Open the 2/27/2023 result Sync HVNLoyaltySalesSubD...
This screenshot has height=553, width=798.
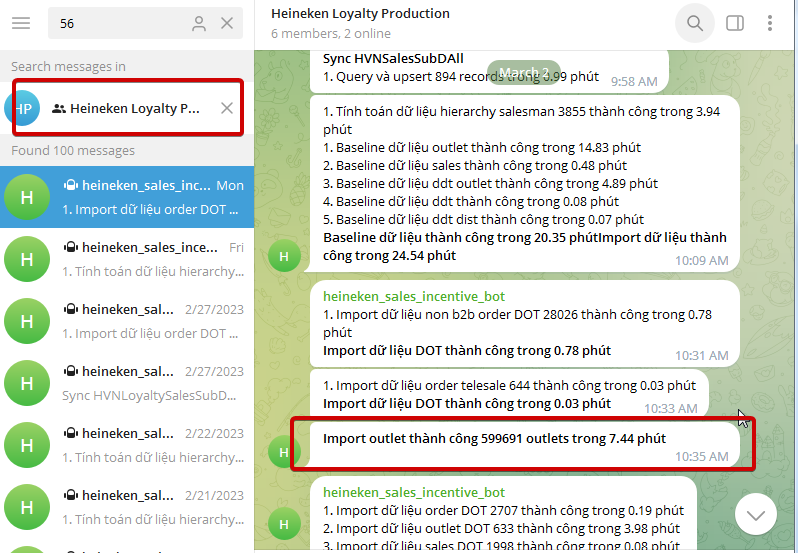[127, 383]
